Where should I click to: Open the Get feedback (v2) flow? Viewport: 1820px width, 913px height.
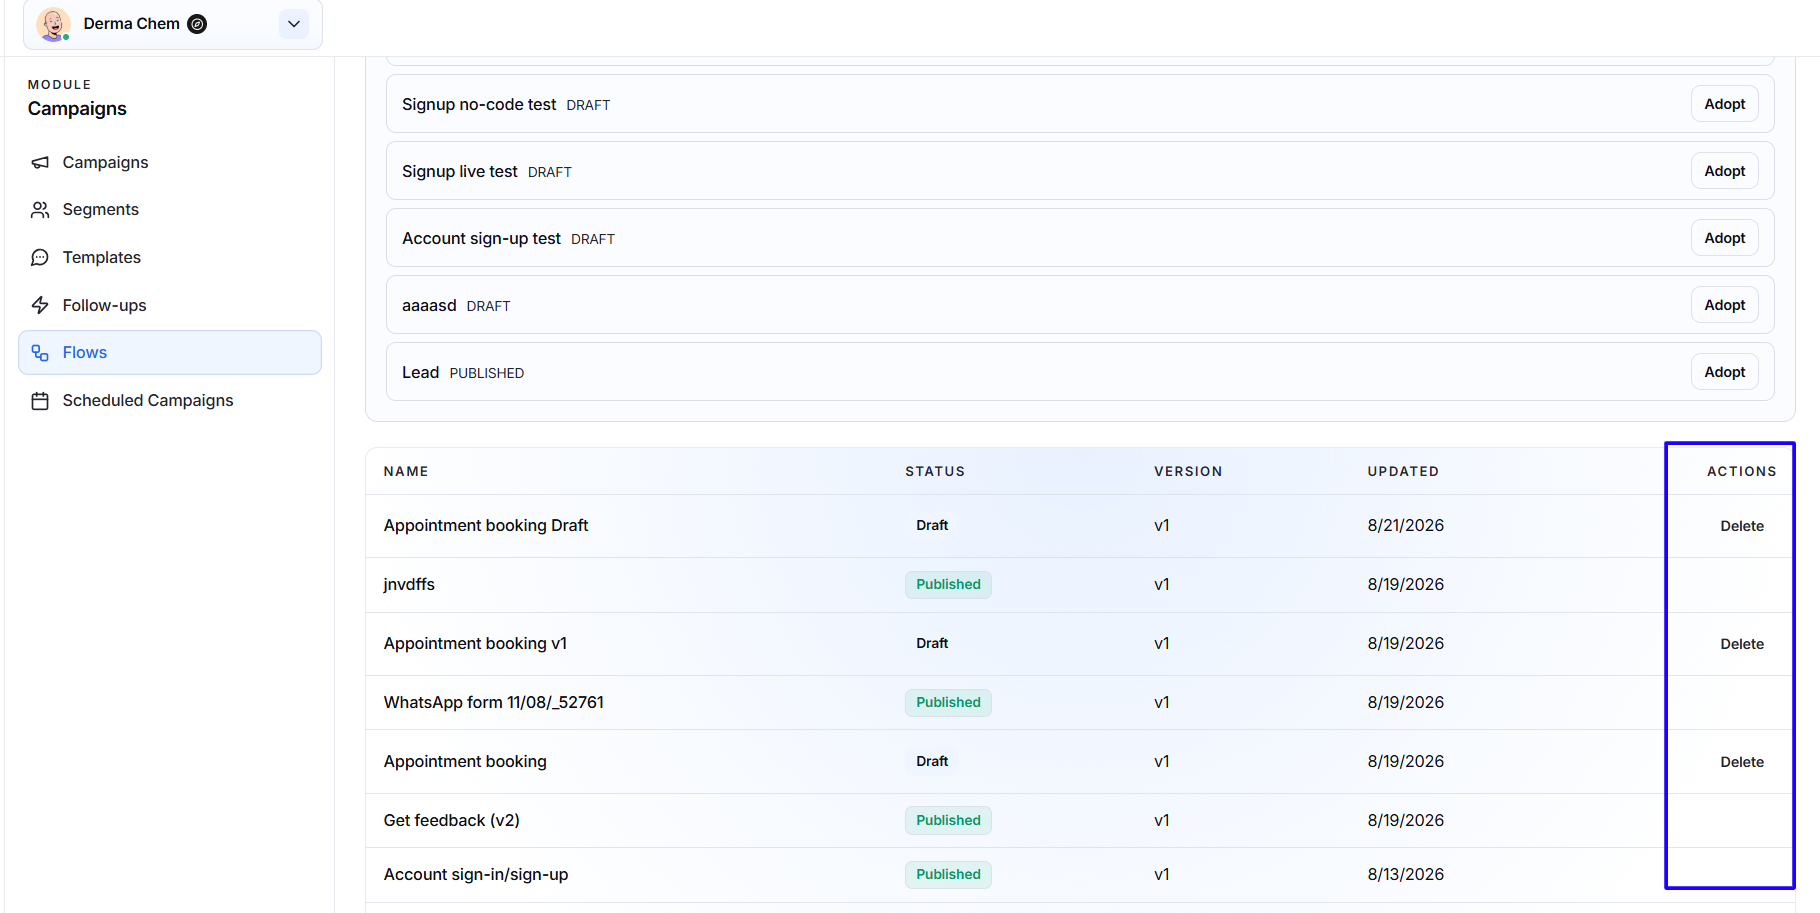1080,821
